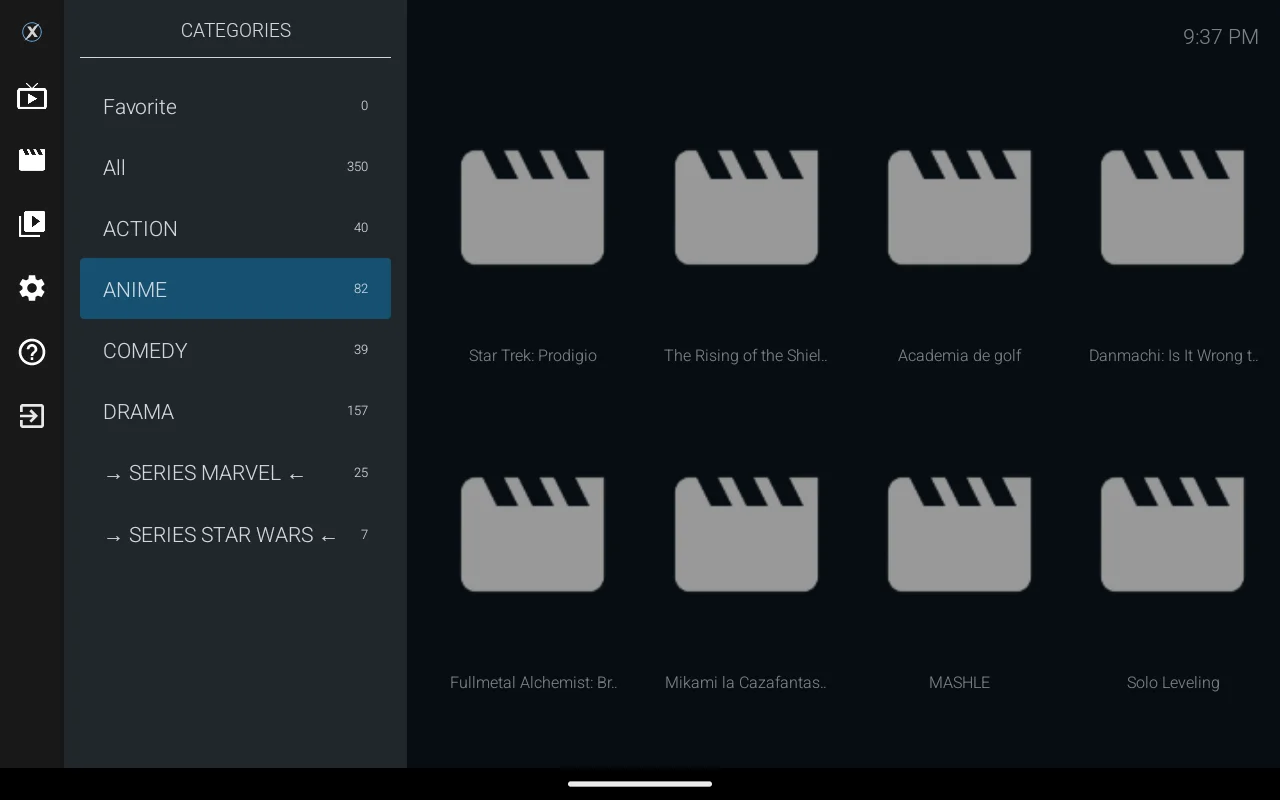Open the Live TV section icon
Image resolution: width=1280 pixels, height=800 pixels.
[x=32, y=97]
